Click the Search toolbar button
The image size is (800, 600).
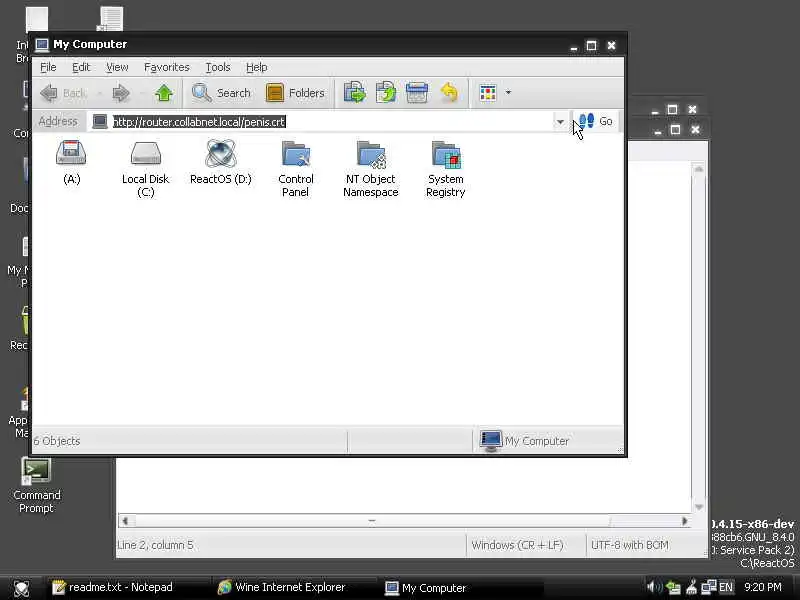point(221,93)
